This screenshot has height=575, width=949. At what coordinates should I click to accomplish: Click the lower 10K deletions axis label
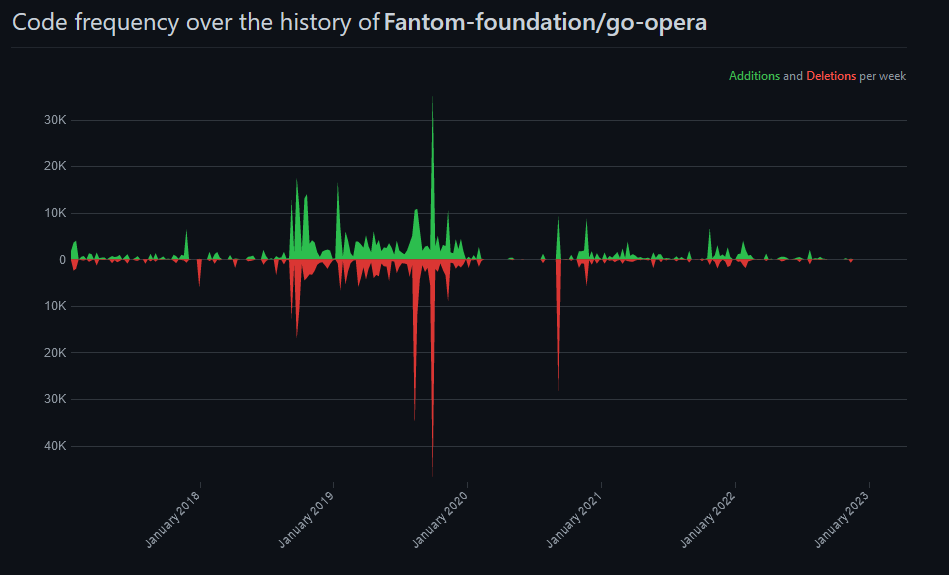tap(55, 306)
